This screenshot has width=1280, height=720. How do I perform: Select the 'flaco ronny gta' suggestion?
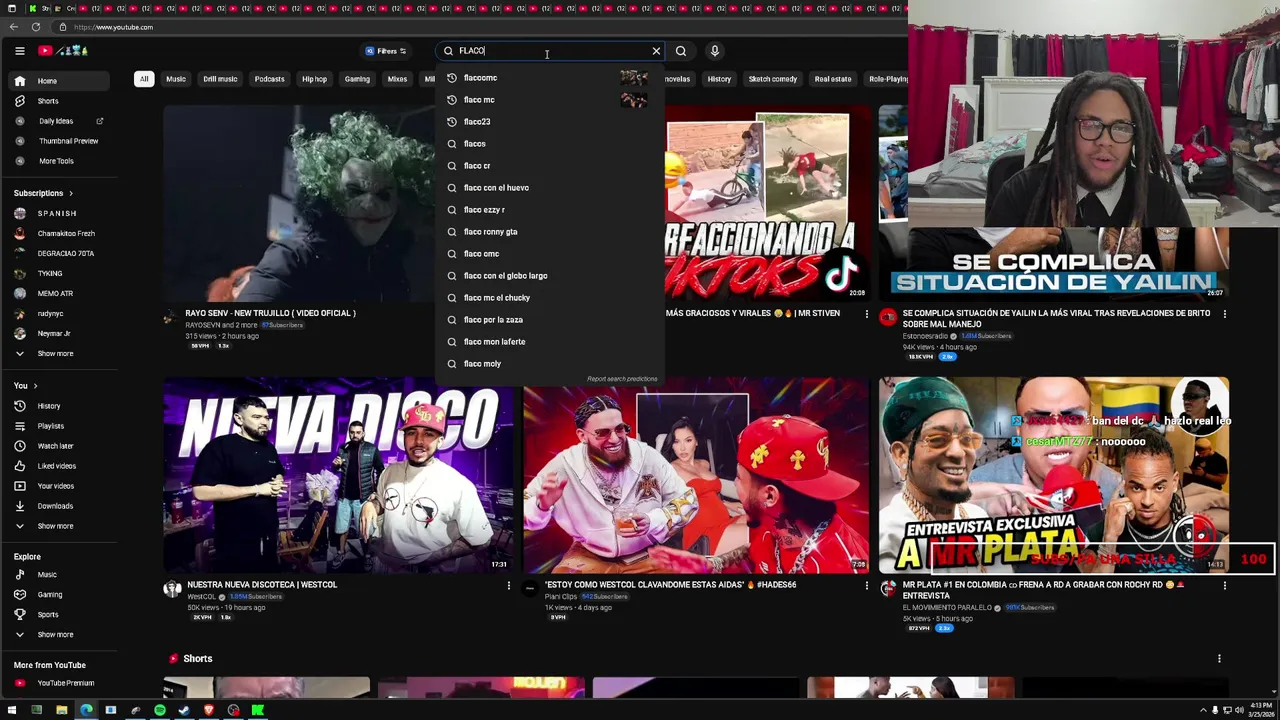(548, 232)
